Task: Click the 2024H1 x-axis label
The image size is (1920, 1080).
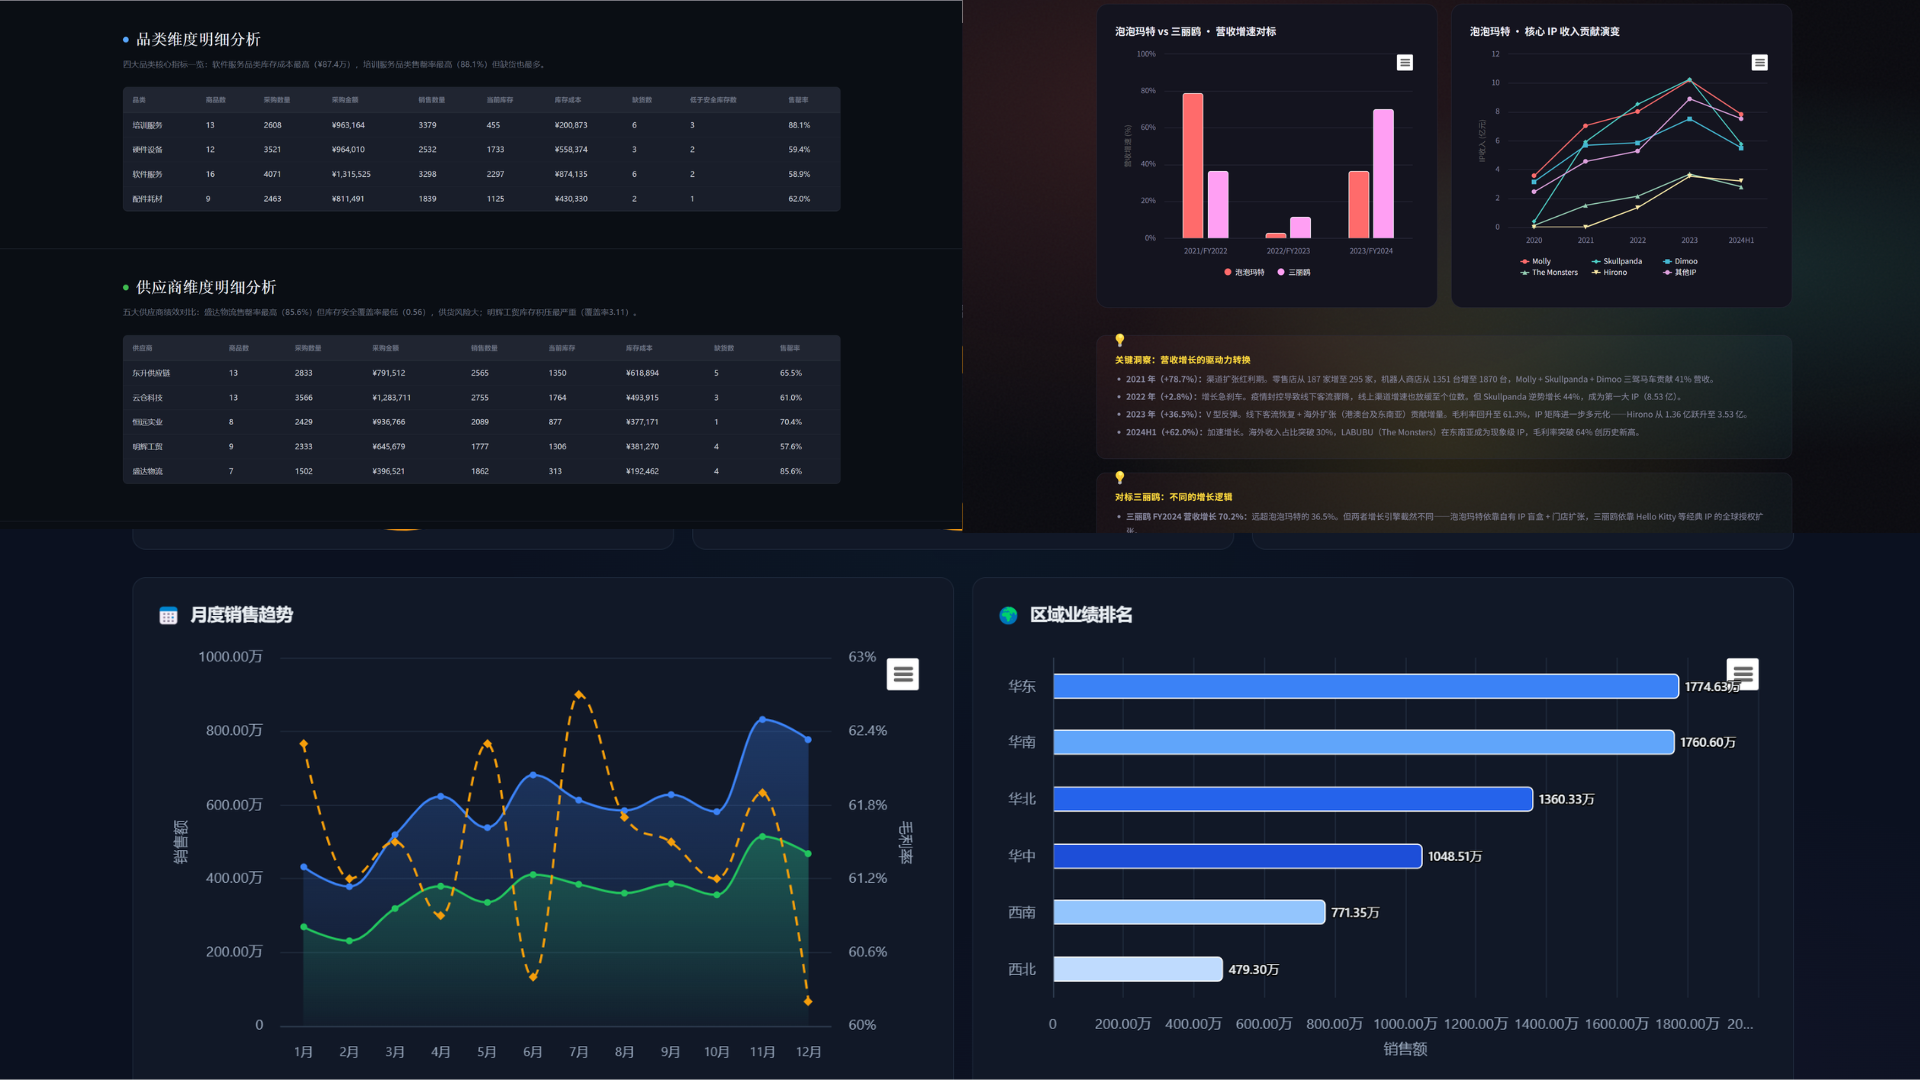Action: click(x=1741, y=241)
